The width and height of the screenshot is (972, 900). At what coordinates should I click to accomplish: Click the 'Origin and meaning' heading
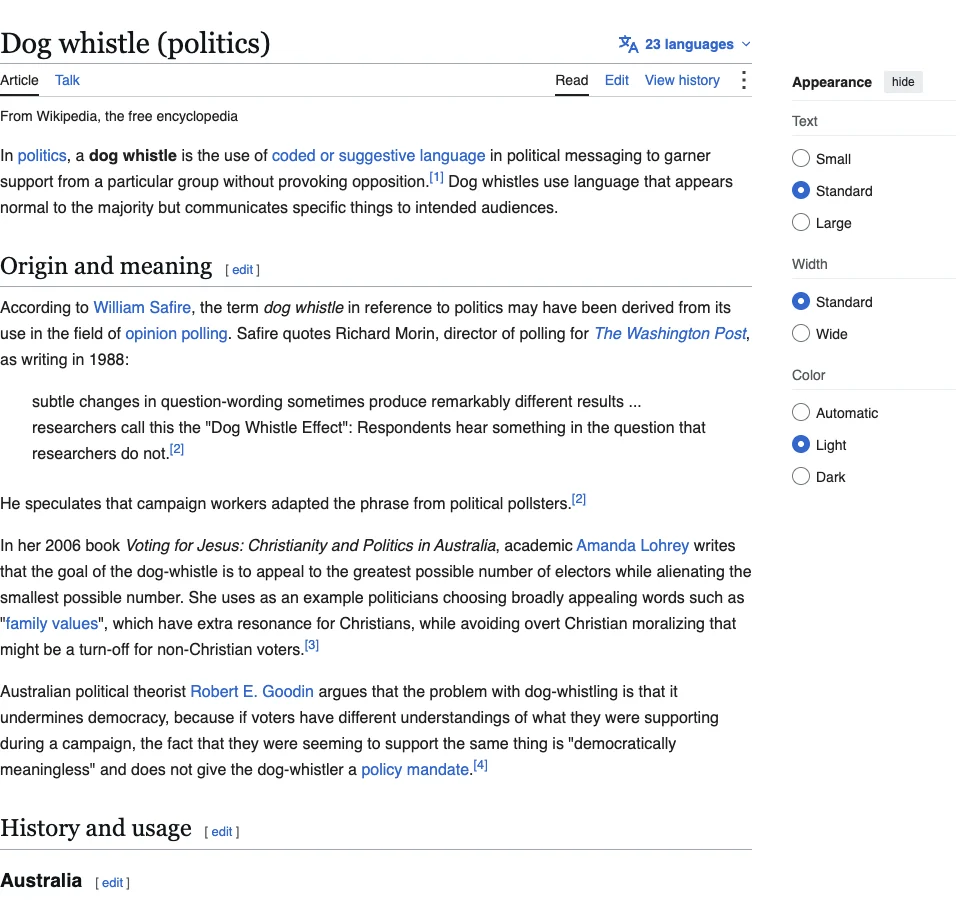pyautogui.click(x=106, y=266)
